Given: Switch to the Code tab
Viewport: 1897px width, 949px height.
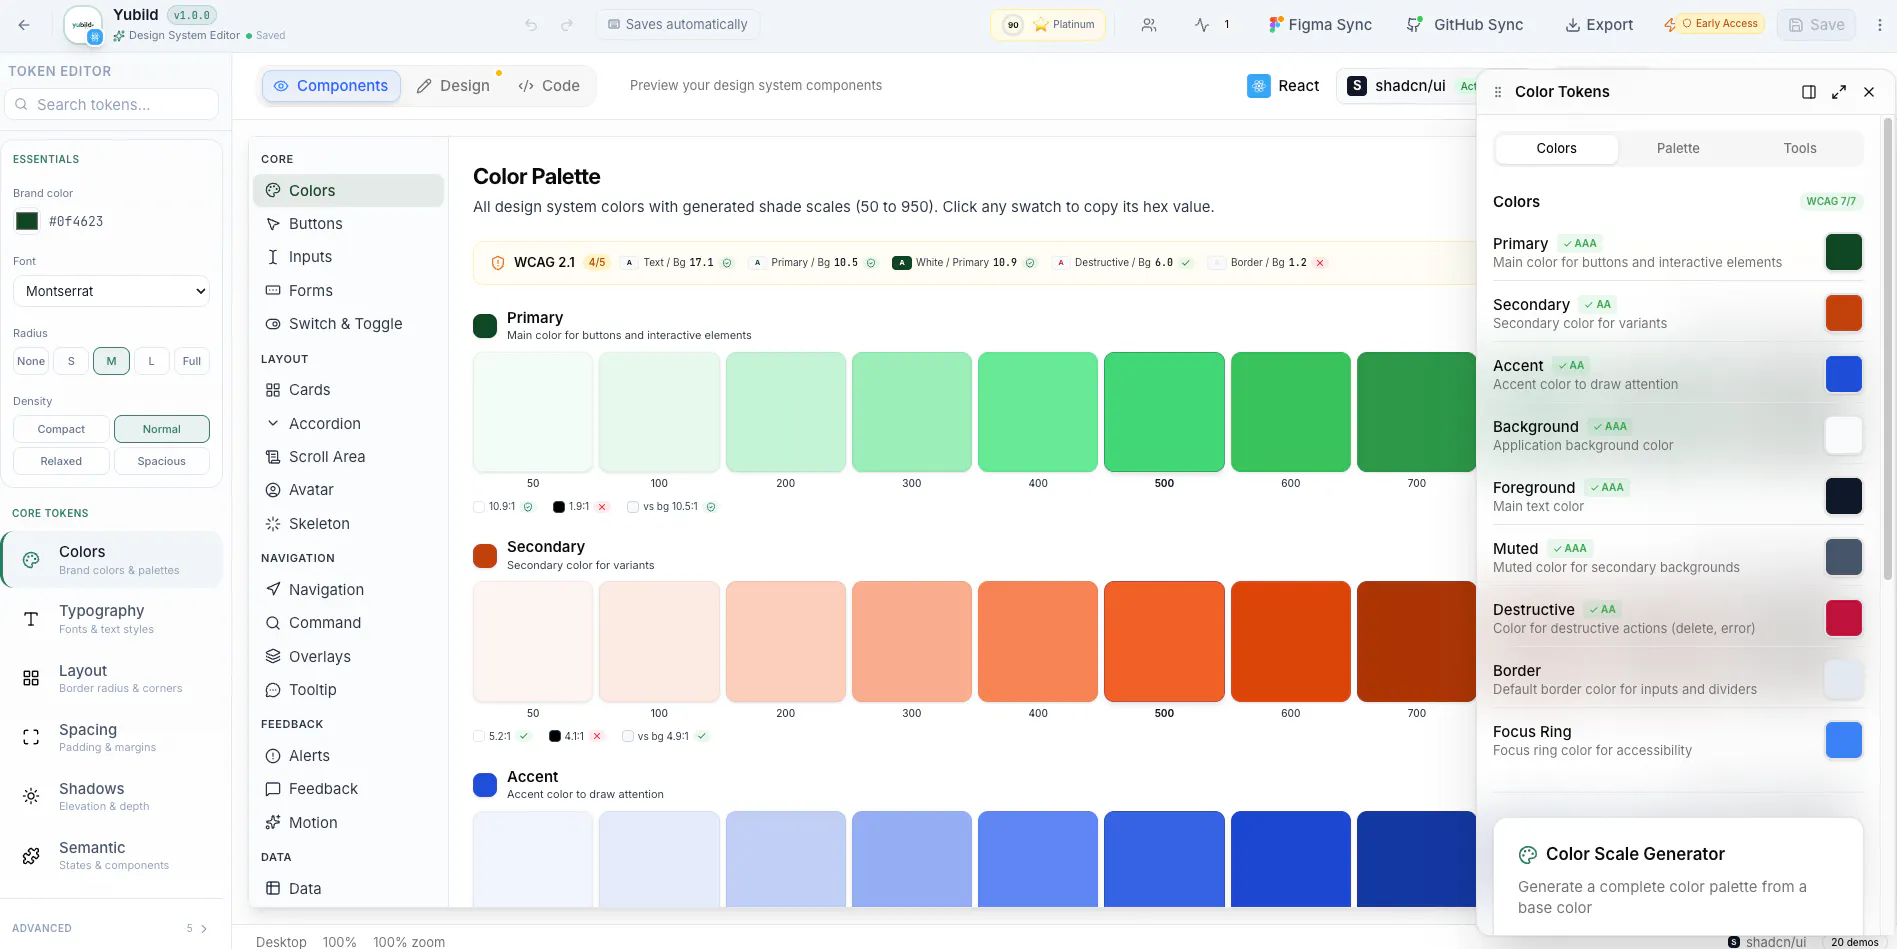Looking at the screenshot, I should (549, 86).
